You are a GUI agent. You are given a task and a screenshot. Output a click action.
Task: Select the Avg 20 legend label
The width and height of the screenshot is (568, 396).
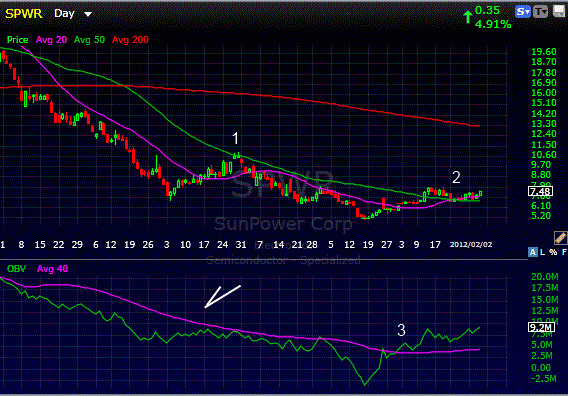point(51,40)
